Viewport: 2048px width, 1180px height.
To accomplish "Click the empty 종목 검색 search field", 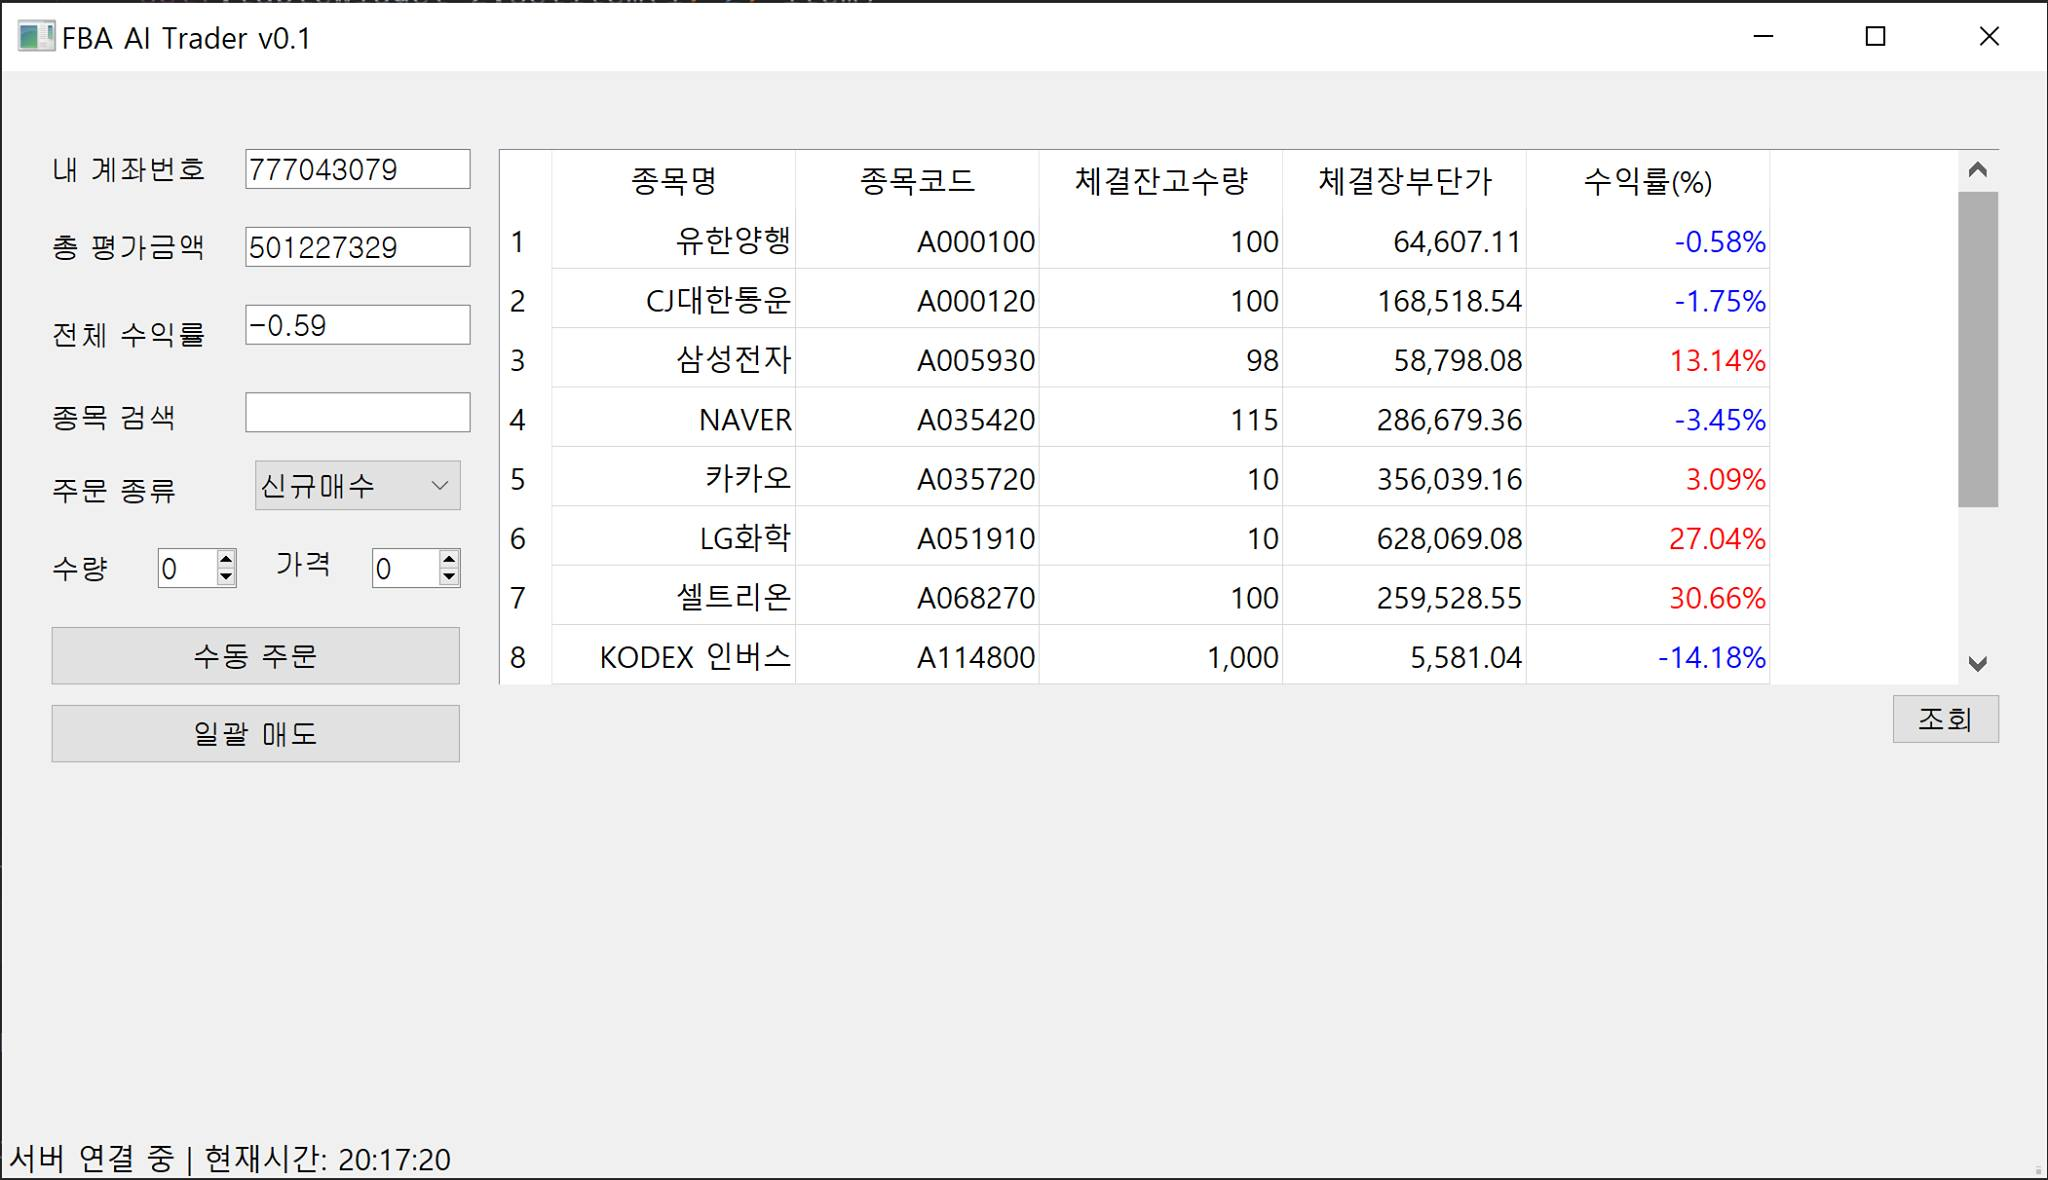I will point(358,412).
